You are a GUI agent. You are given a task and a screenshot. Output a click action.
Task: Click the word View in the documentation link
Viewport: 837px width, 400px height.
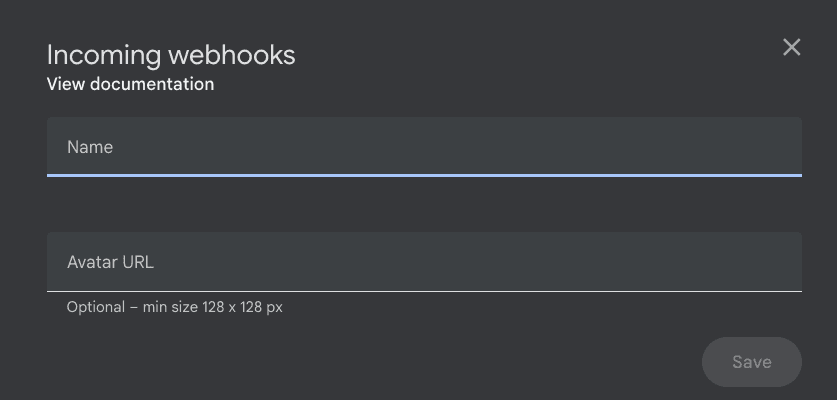pyautogui.click(x=66, y=84)
